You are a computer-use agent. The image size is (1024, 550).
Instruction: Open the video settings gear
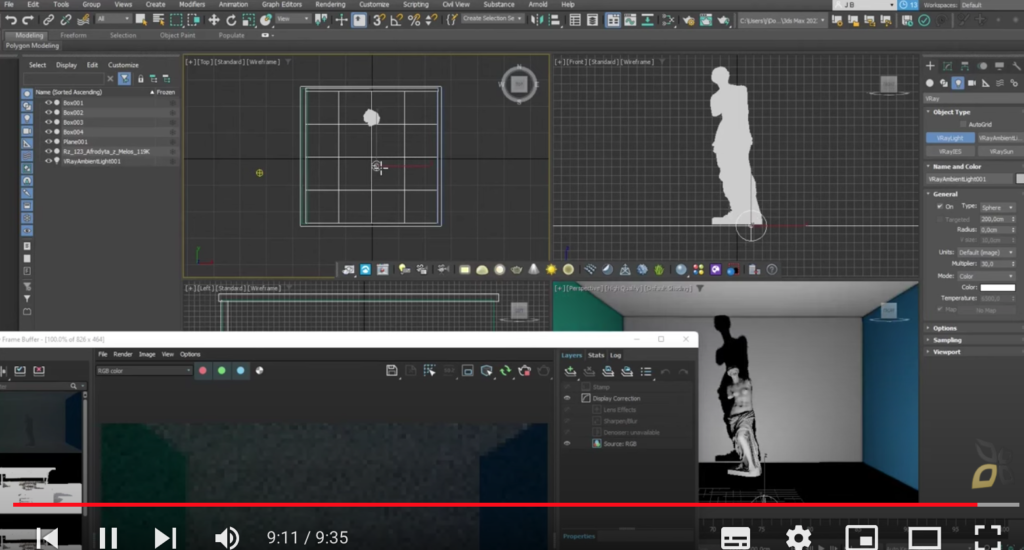coord(798,538)
